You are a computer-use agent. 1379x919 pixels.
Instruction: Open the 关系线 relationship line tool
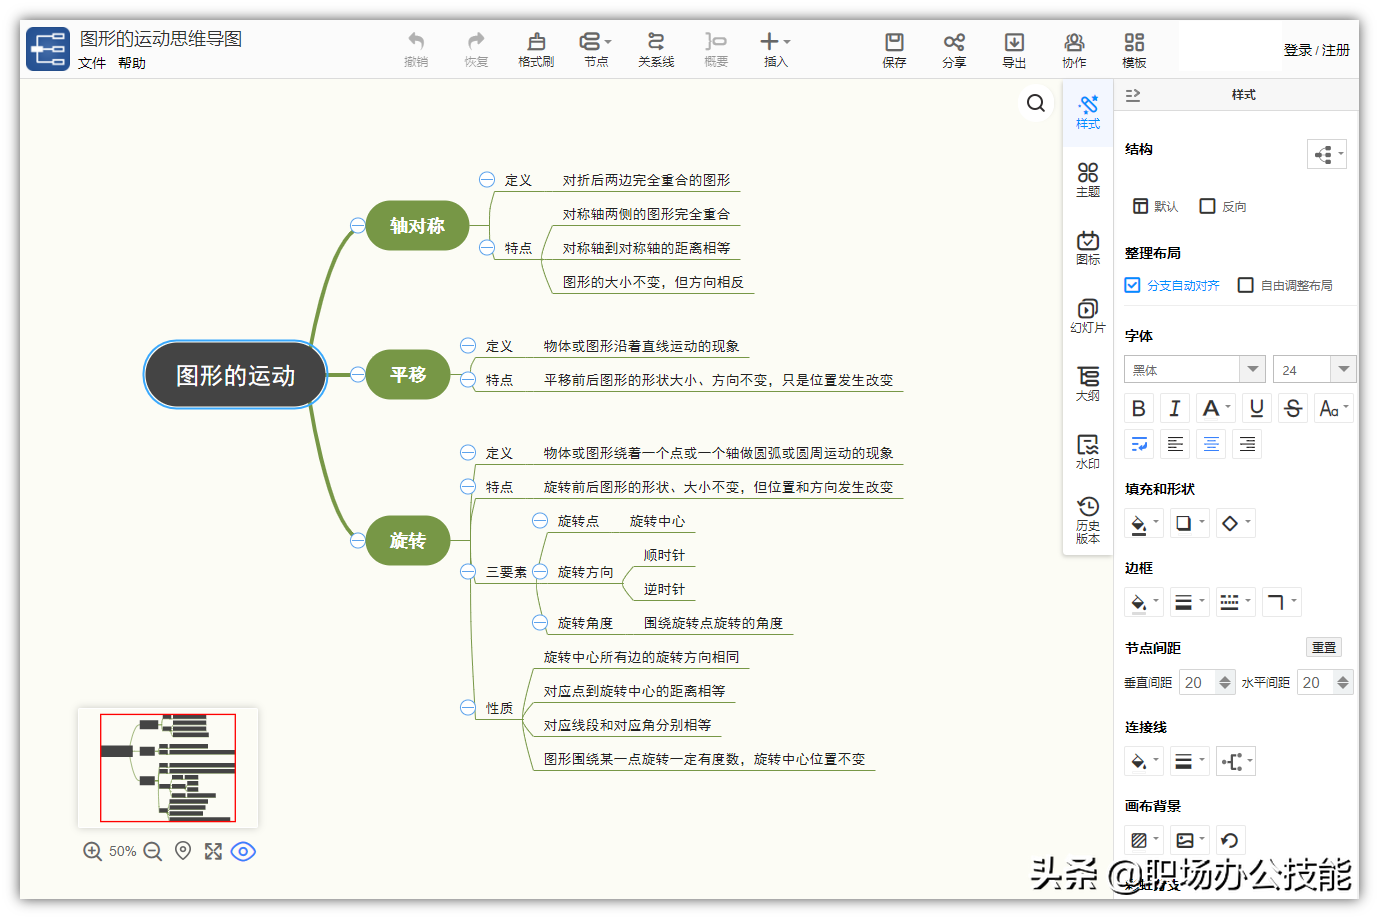655,49
